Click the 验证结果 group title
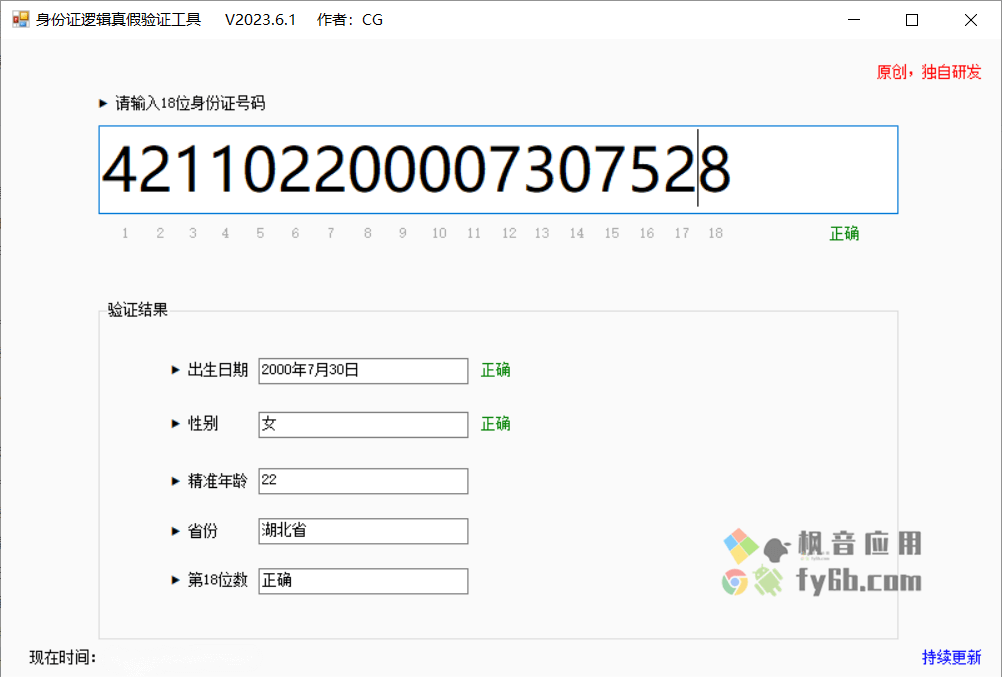The height and width of the screenshot is (677, 1002). 137,310
